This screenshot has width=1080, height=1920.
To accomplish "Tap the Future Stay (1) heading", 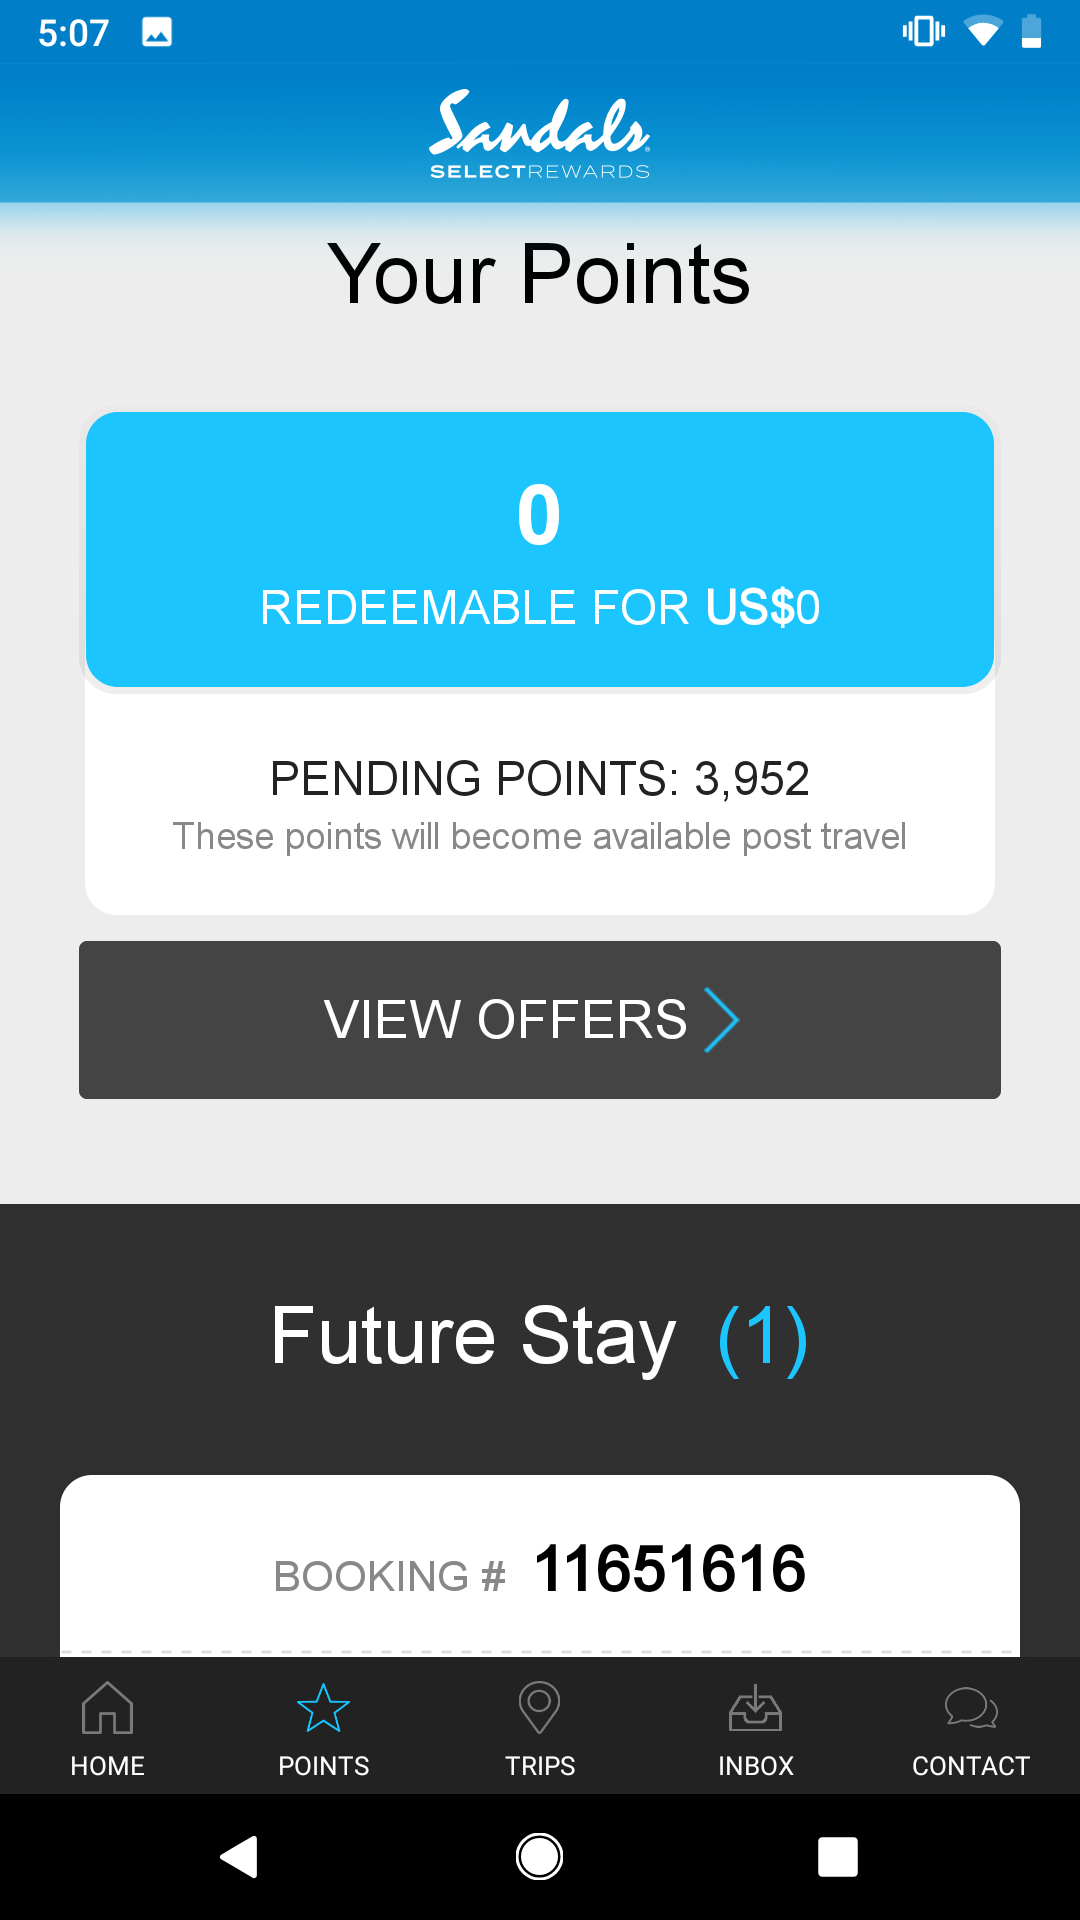I will tap(540, 1337).
